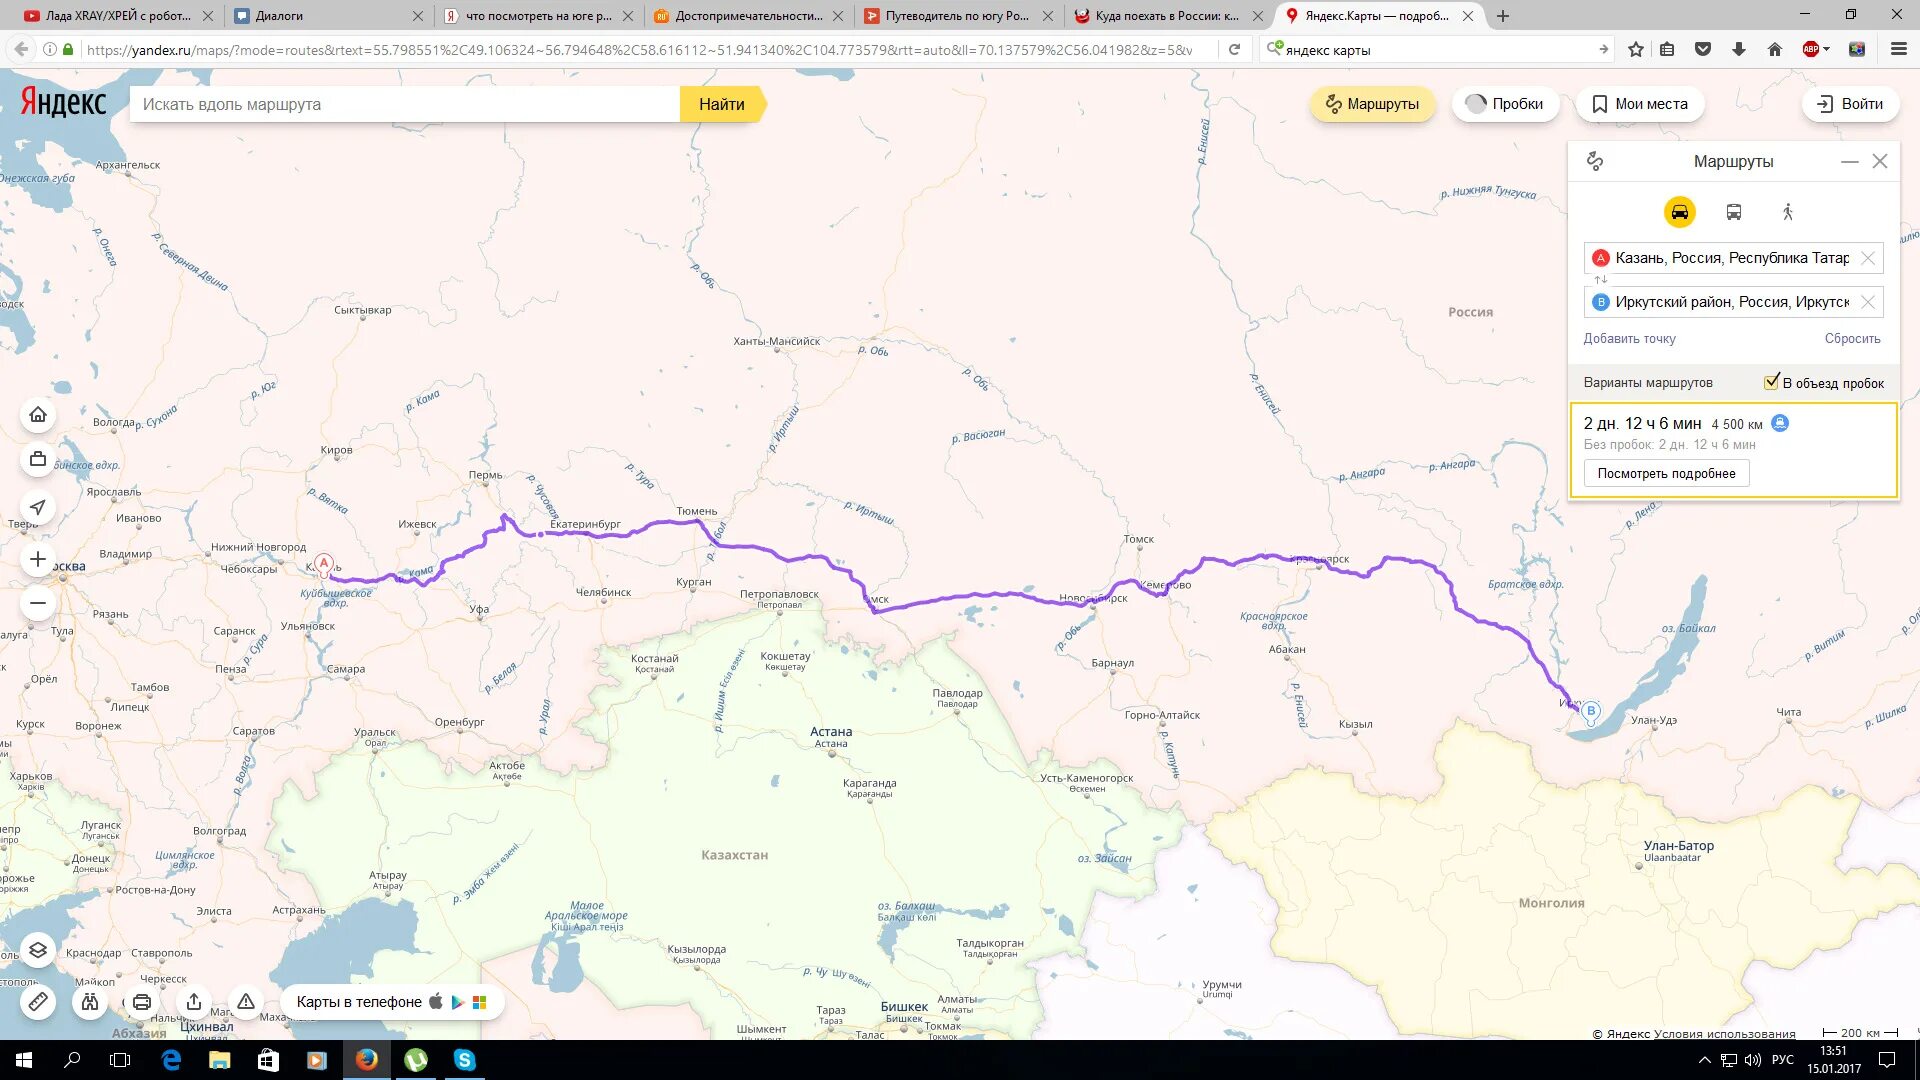Minimize the Маршруты panel
Image resolution: width=1920 pixels, height=1080 pixels.
click(1850, 162)
